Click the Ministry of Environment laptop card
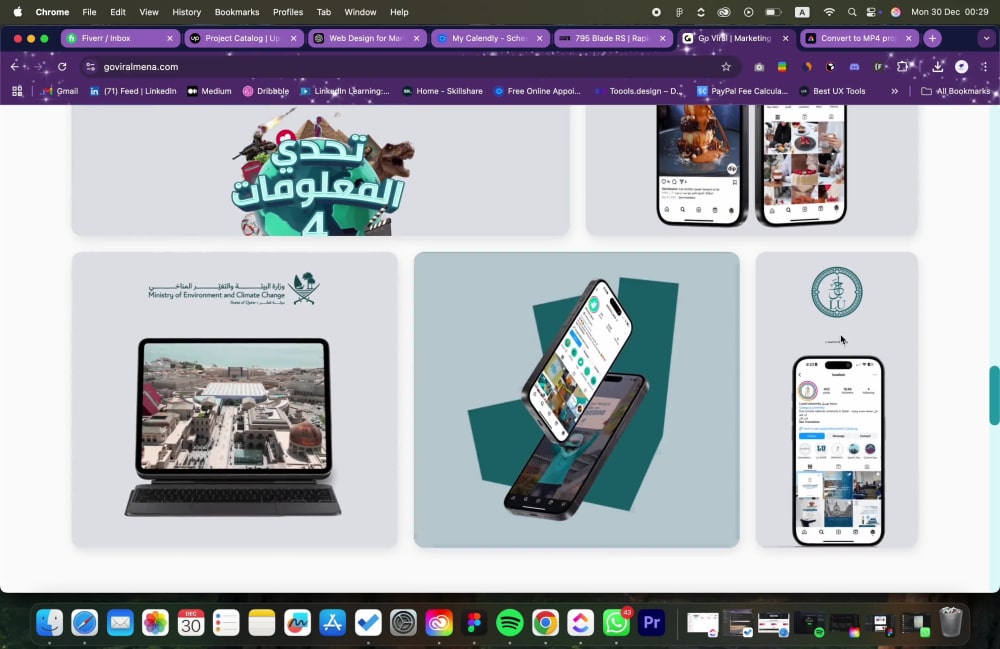 click(235, 400)
